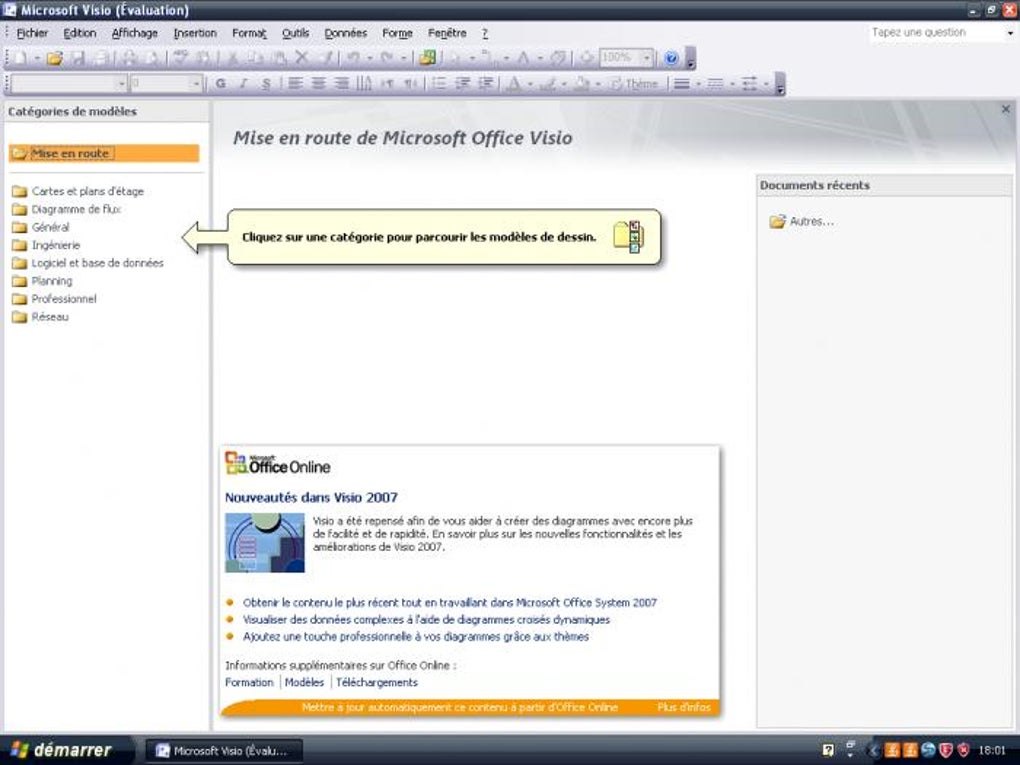Screen dimensions: 1020x765
Task: Click the Line ends arrows icon
Action: click(749, 83)
